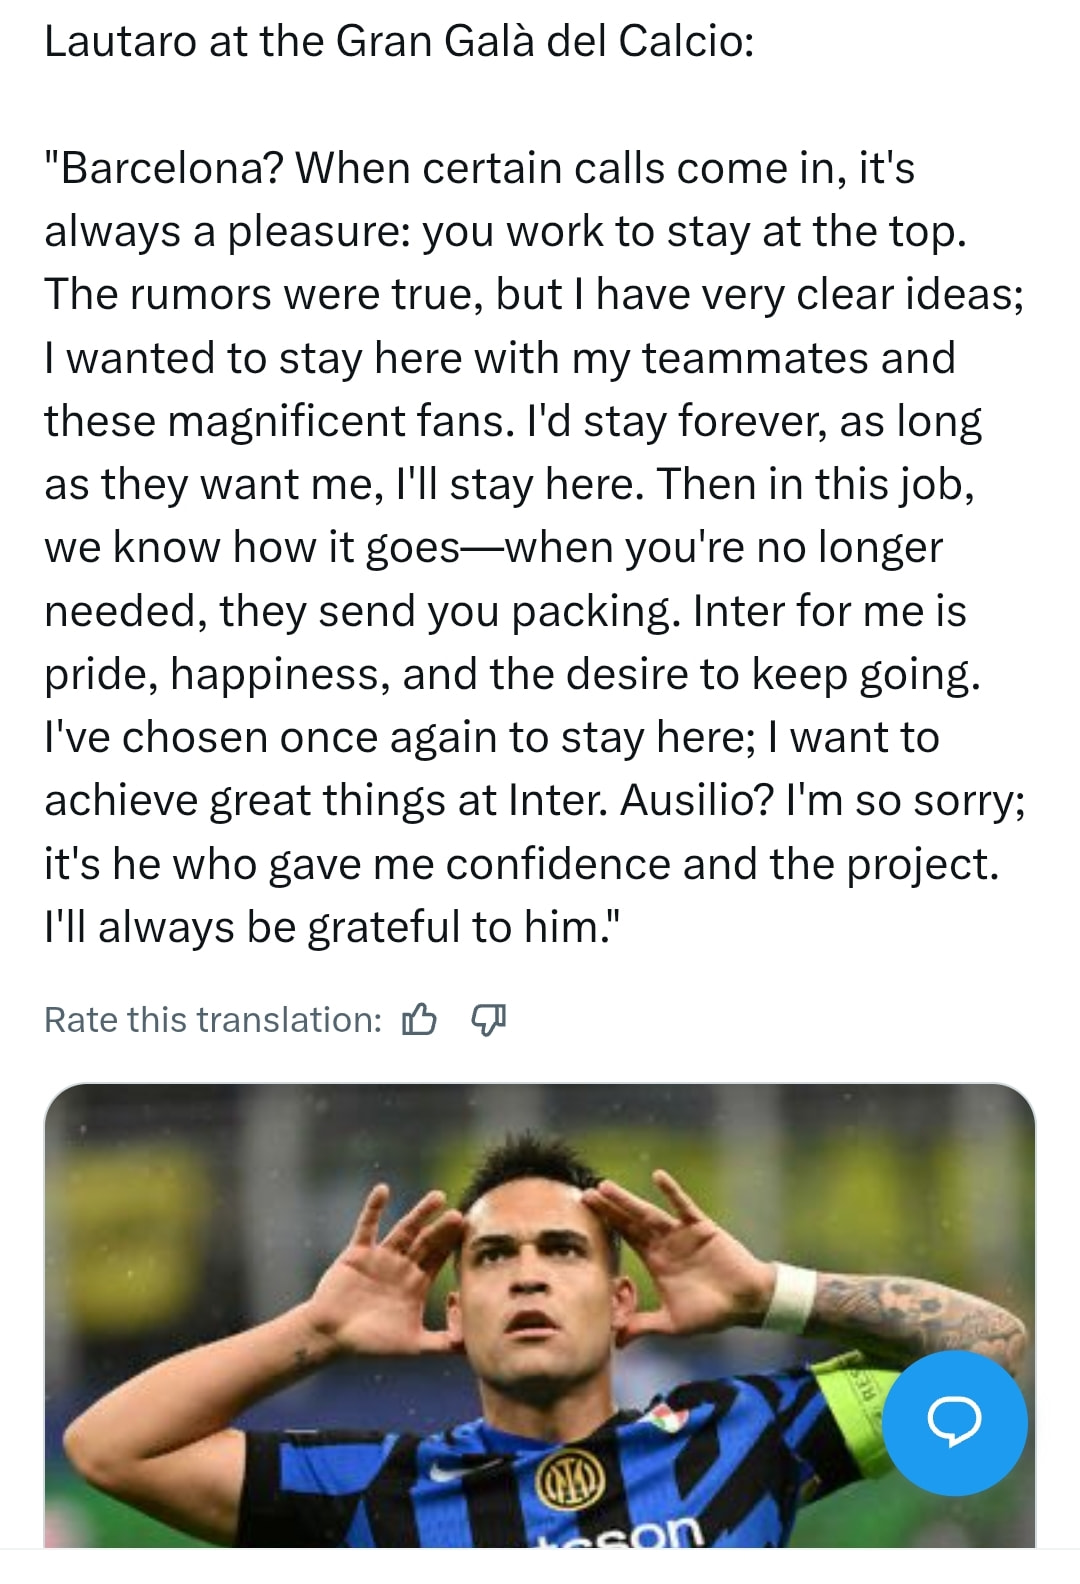This screenshot has height=1584, width=1080.
Task: Tap the line "pride, happiness, and the desire"
Action: point(513,674)
